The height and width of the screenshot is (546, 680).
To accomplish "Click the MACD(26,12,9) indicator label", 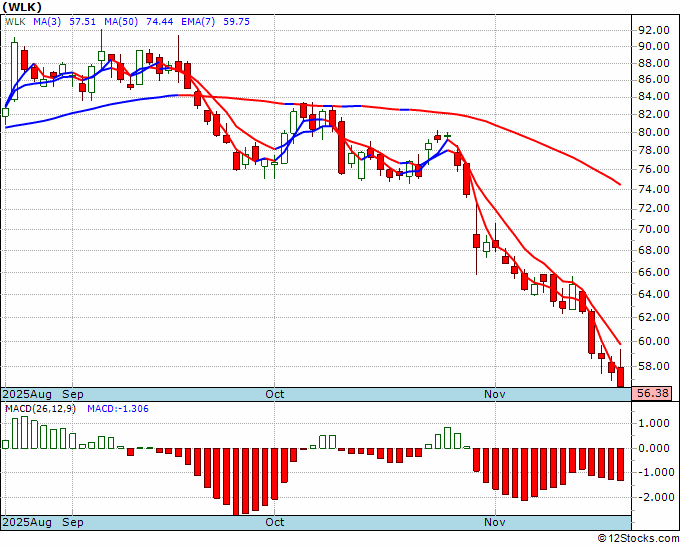I will (40, 409).
